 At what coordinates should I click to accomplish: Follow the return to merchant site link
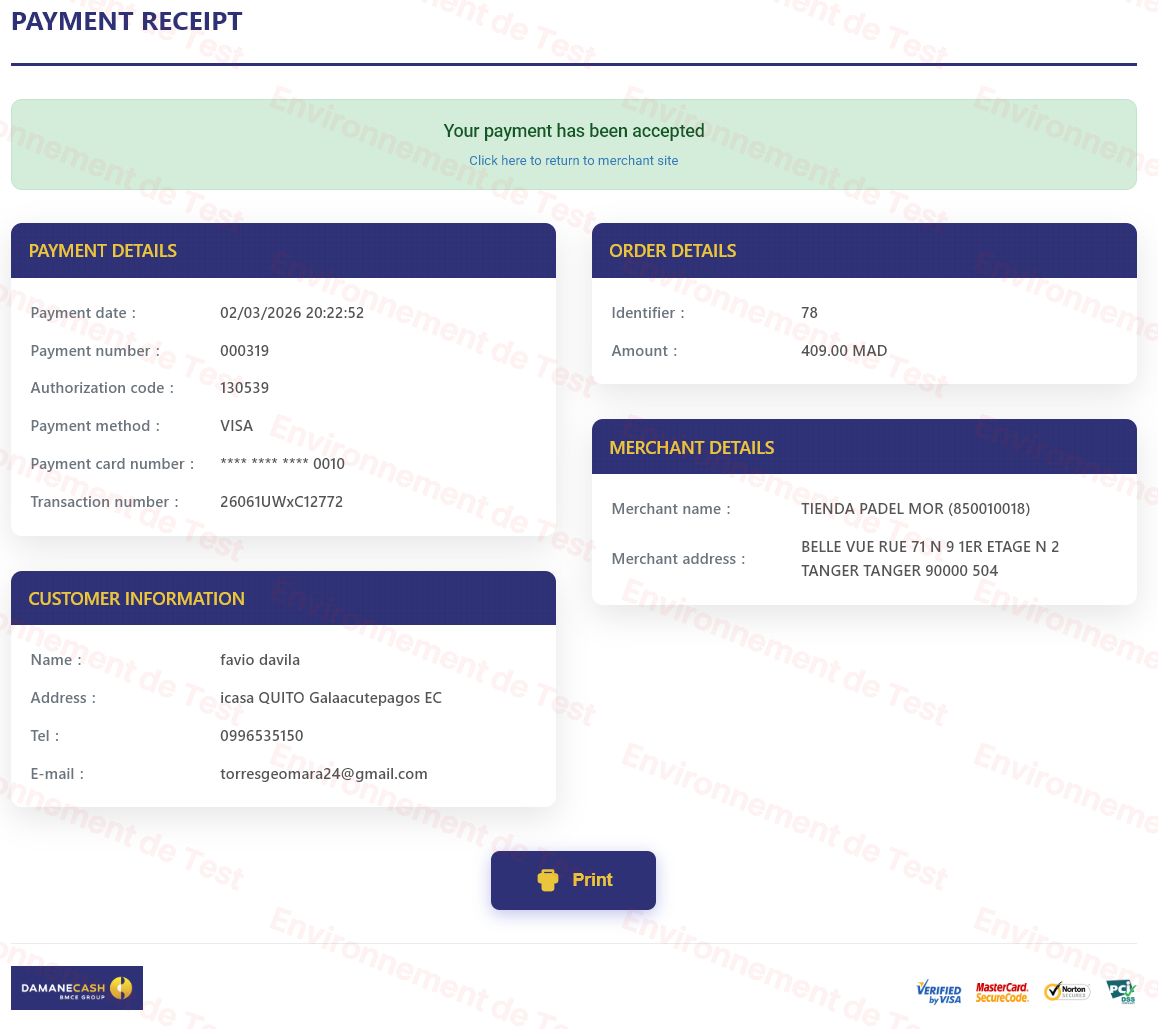573,161
